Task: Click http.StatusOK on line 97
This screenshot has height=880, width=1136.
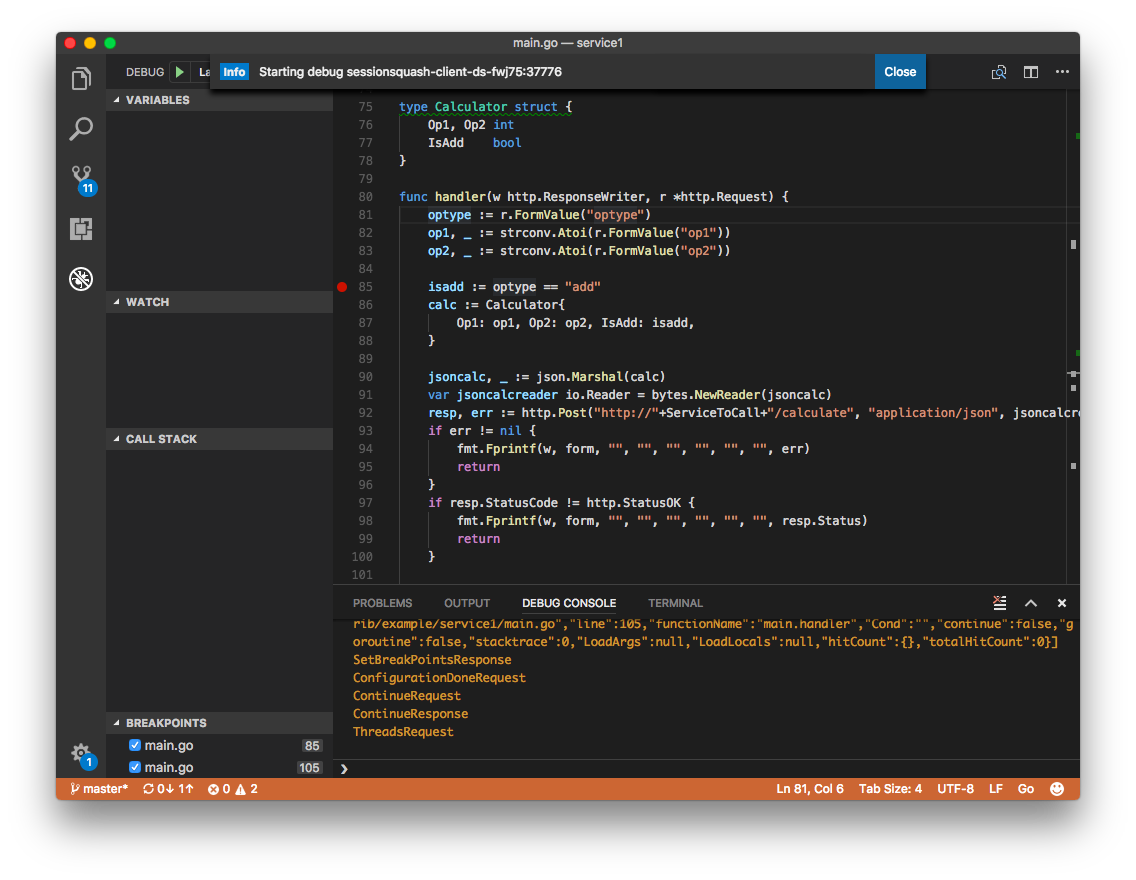Action: click(x=633, y=503)
